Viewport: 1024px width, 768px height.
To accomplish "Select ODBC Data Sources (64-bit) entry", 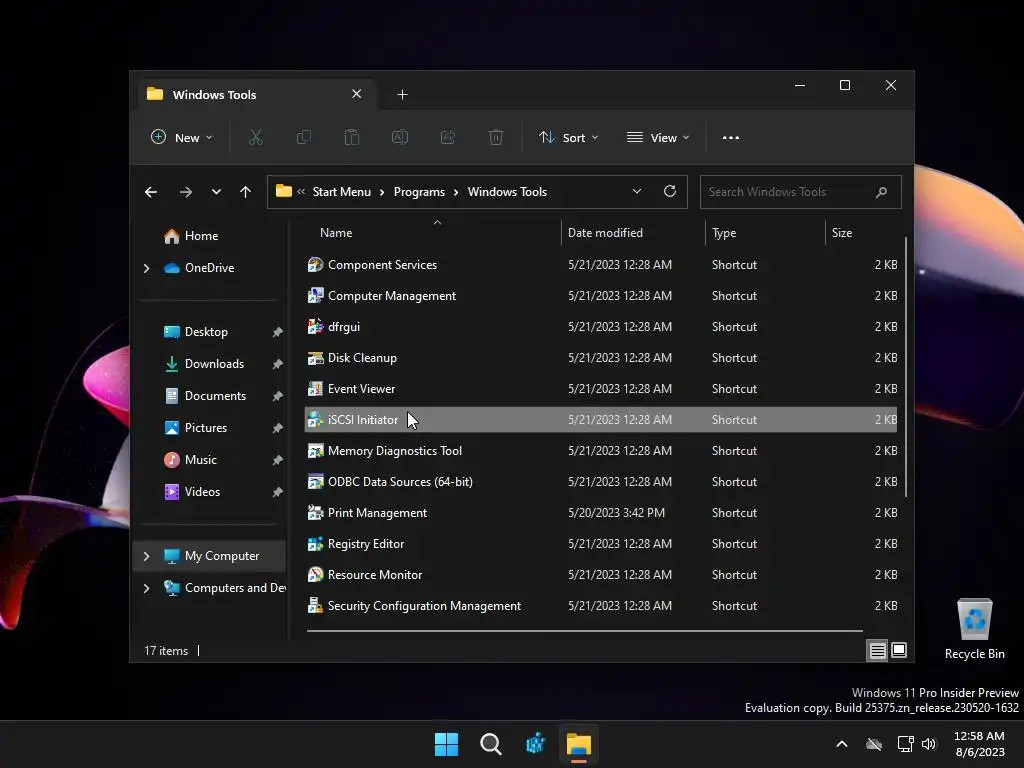I will (x=400, y=482).
